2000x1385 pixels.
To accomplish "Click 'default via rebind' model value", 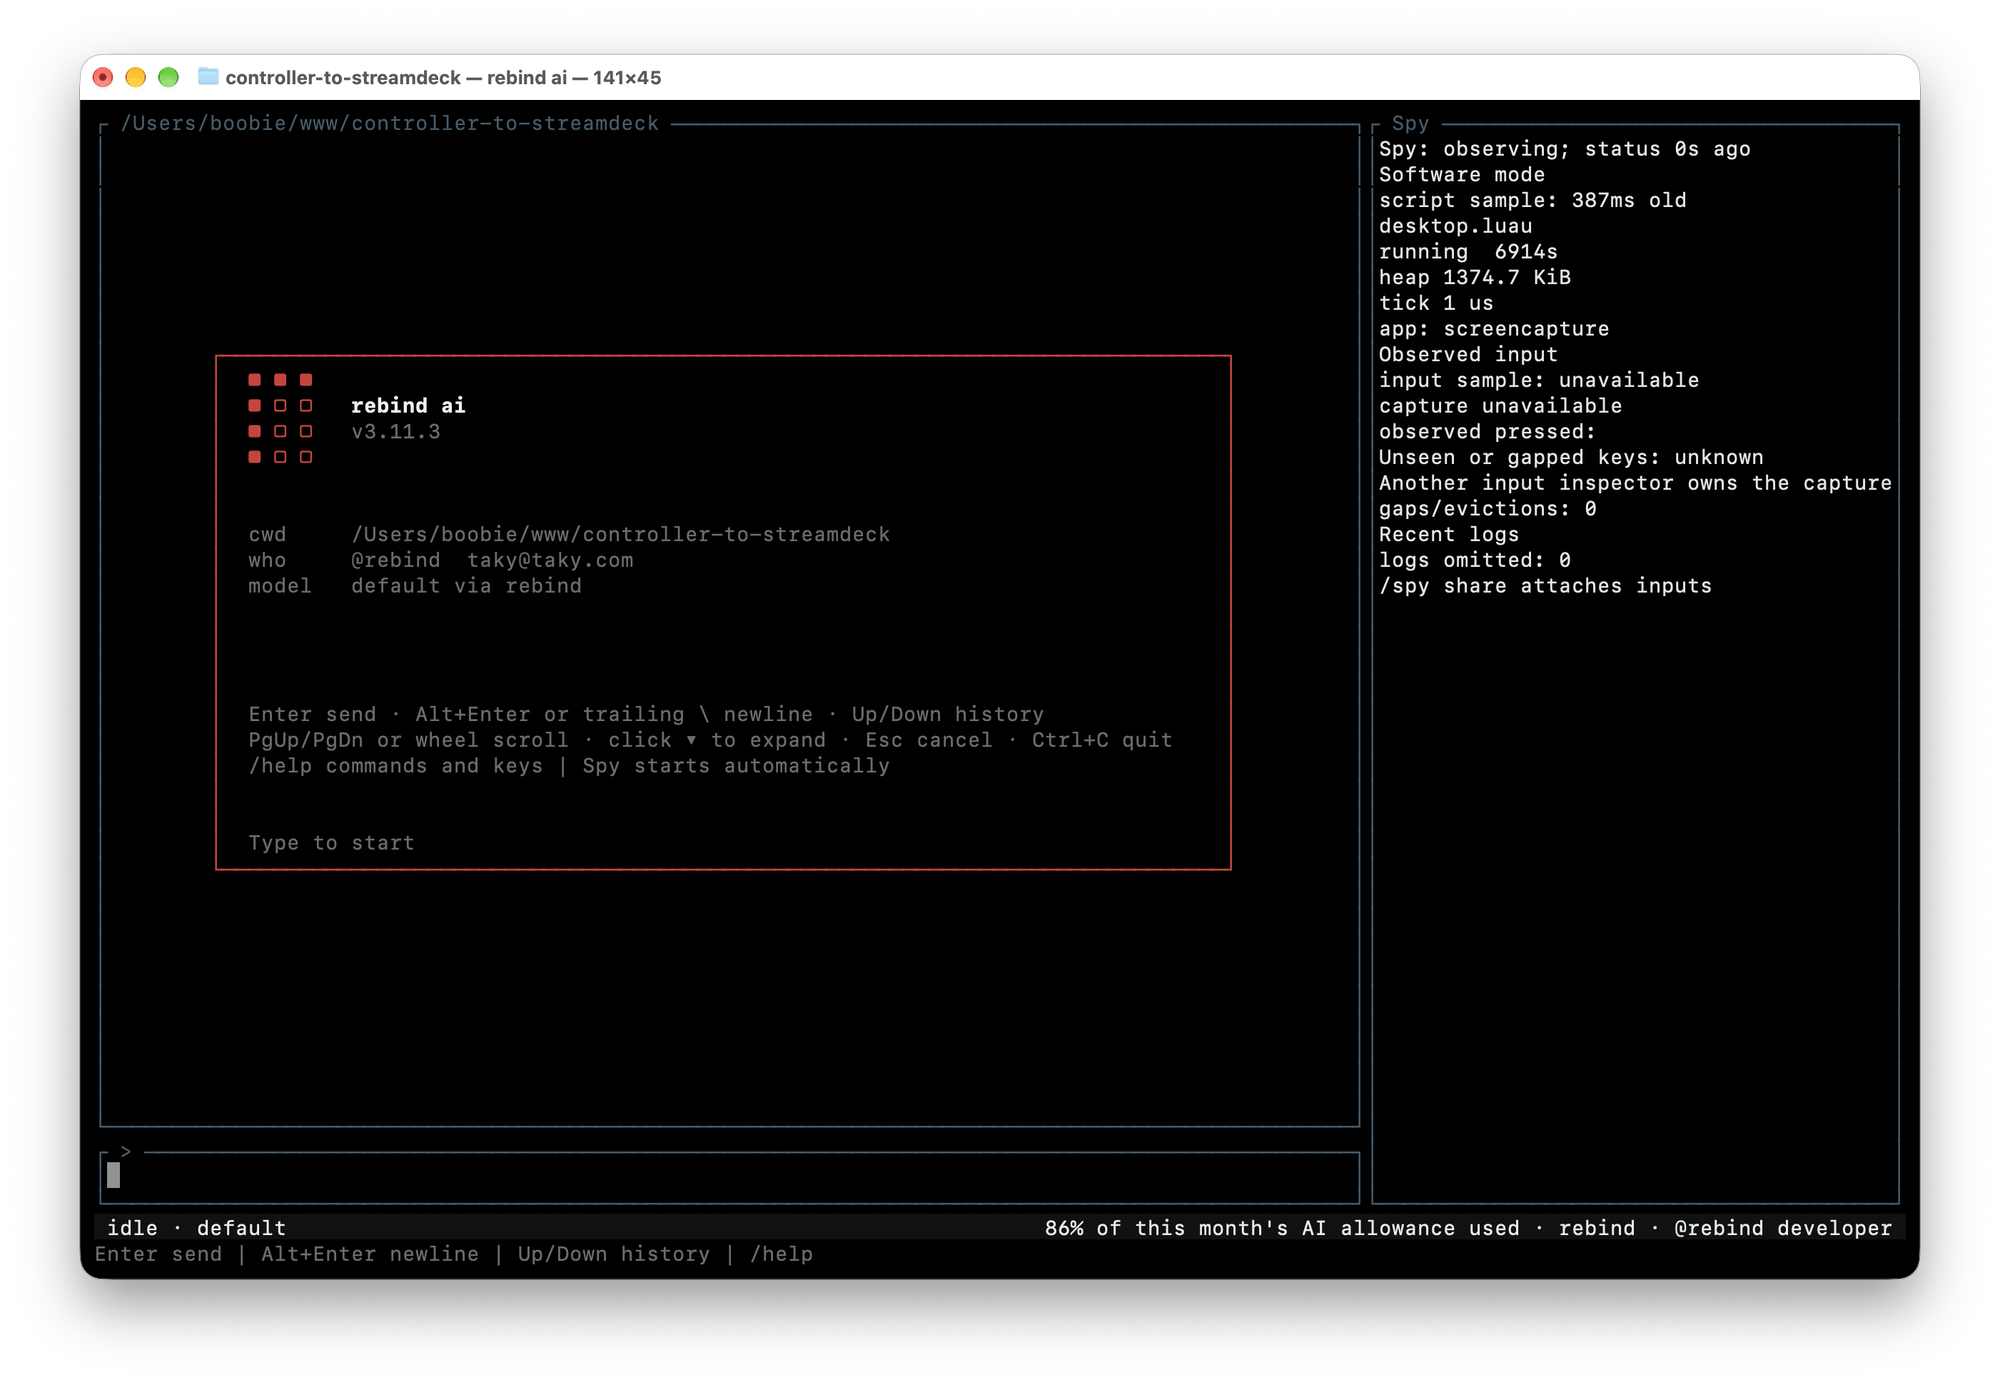I will coord(466,586).
